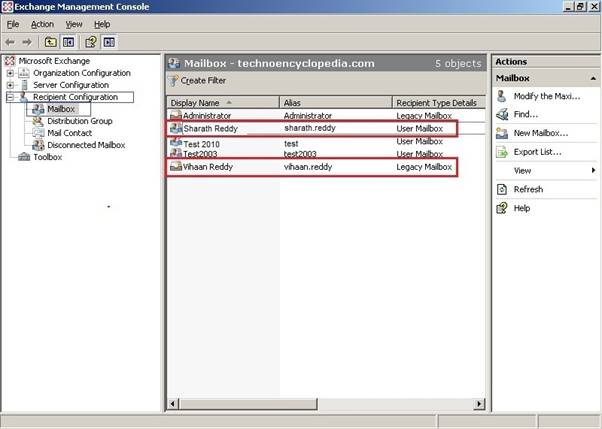The height and width of the screenshot is (429, 602).
Task: Click Refresh in the Actions pane
Action: pyautogui.click(x=527, y=189)
